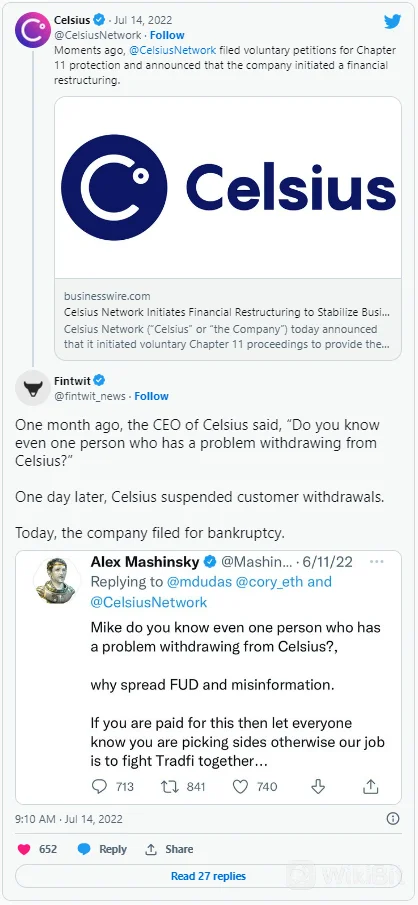This screenshot has width=418, height=905.
Task: Click the blue Reply speech bubble icon
Action: click(x=84, y=849)
